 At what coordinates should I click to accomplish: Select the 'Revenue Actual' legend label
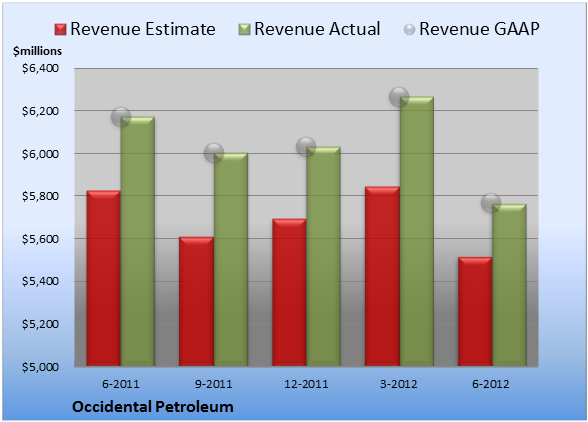point(317,29)
